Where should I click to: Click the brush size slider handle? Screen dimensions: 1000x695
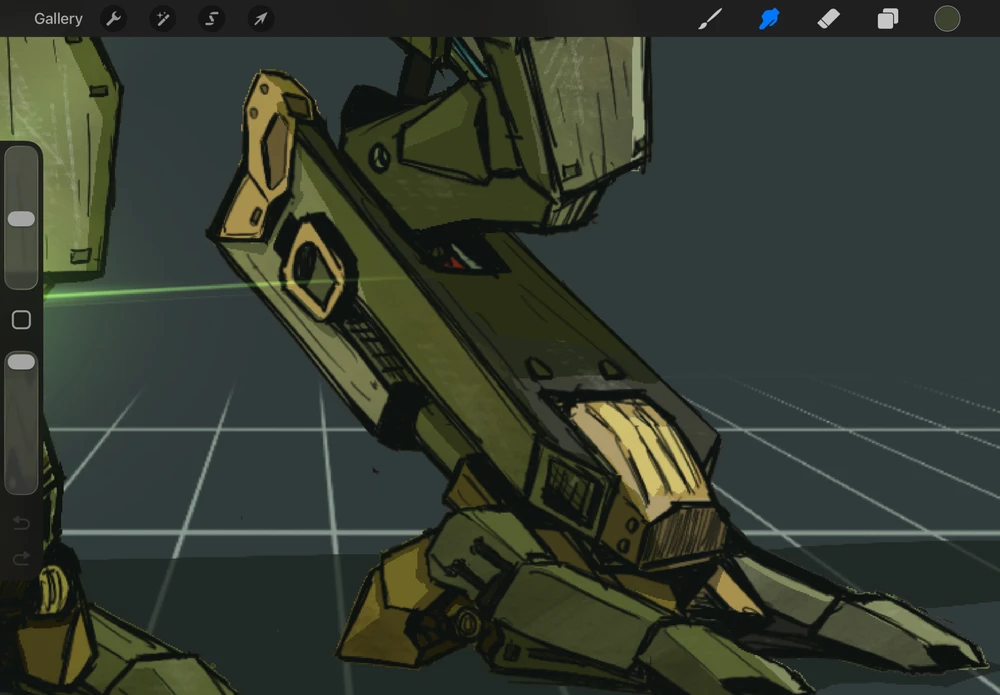pos(21,219)
